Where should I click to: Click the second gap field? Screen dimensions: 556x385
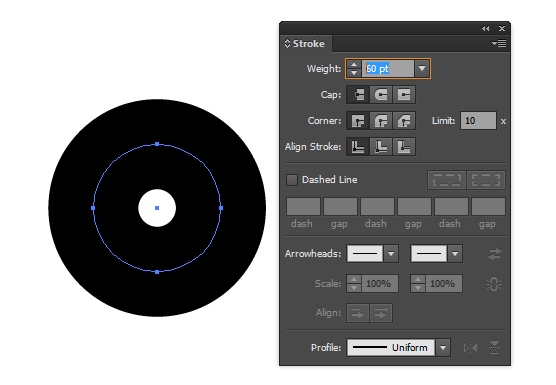coord(415,207)
